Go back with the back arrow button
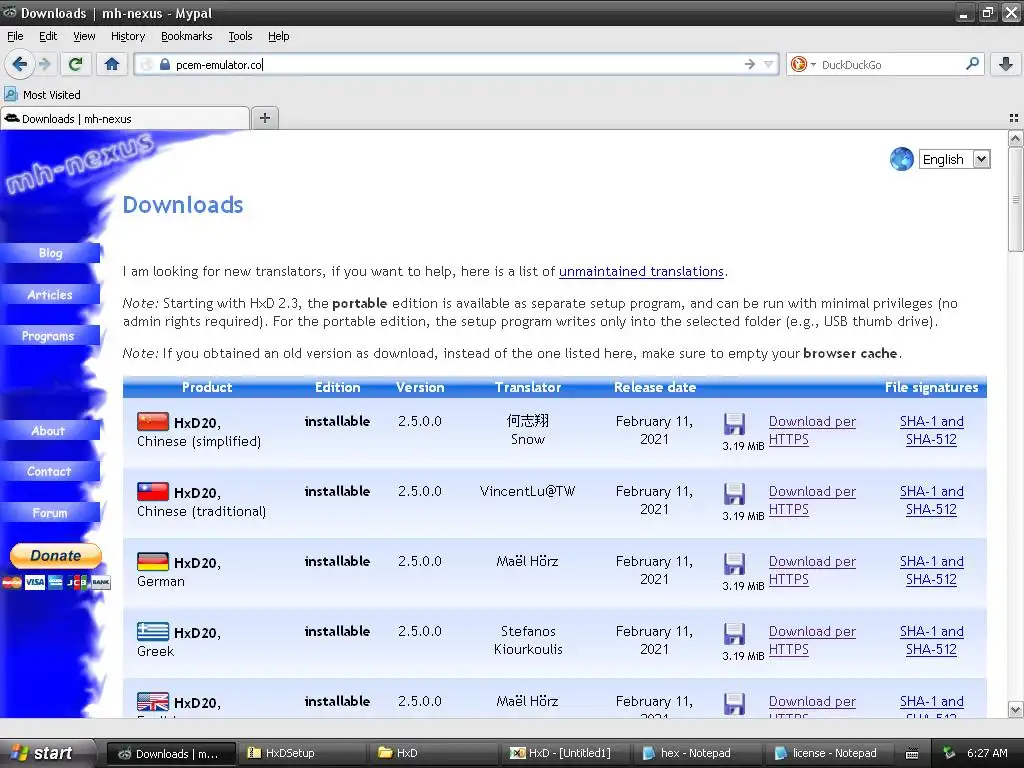Image resolution: width=1024 pixels, height=768 pixels. 19,64
